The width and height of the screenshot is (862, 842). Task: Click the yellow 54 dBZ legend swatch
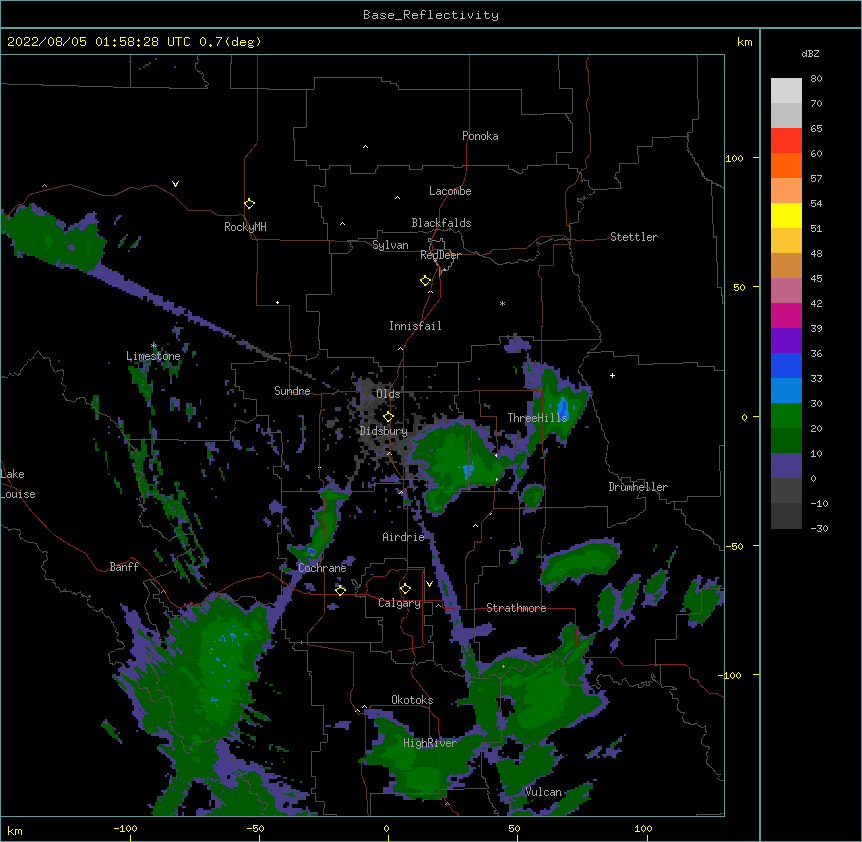click(x=786, y=215)
